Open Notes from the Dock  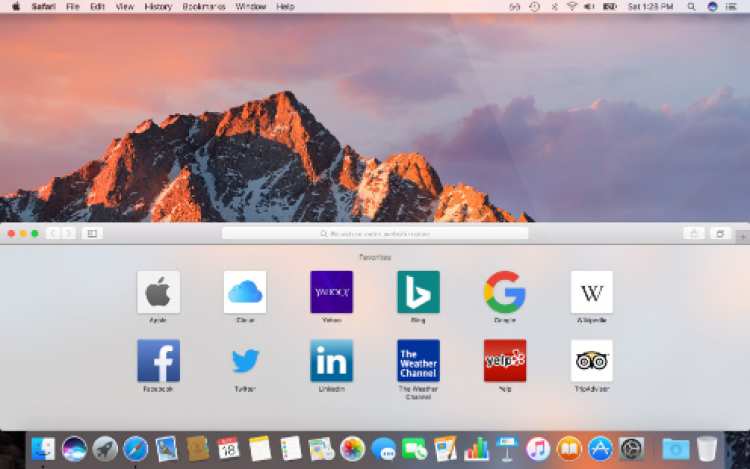(x=260, y=449)
